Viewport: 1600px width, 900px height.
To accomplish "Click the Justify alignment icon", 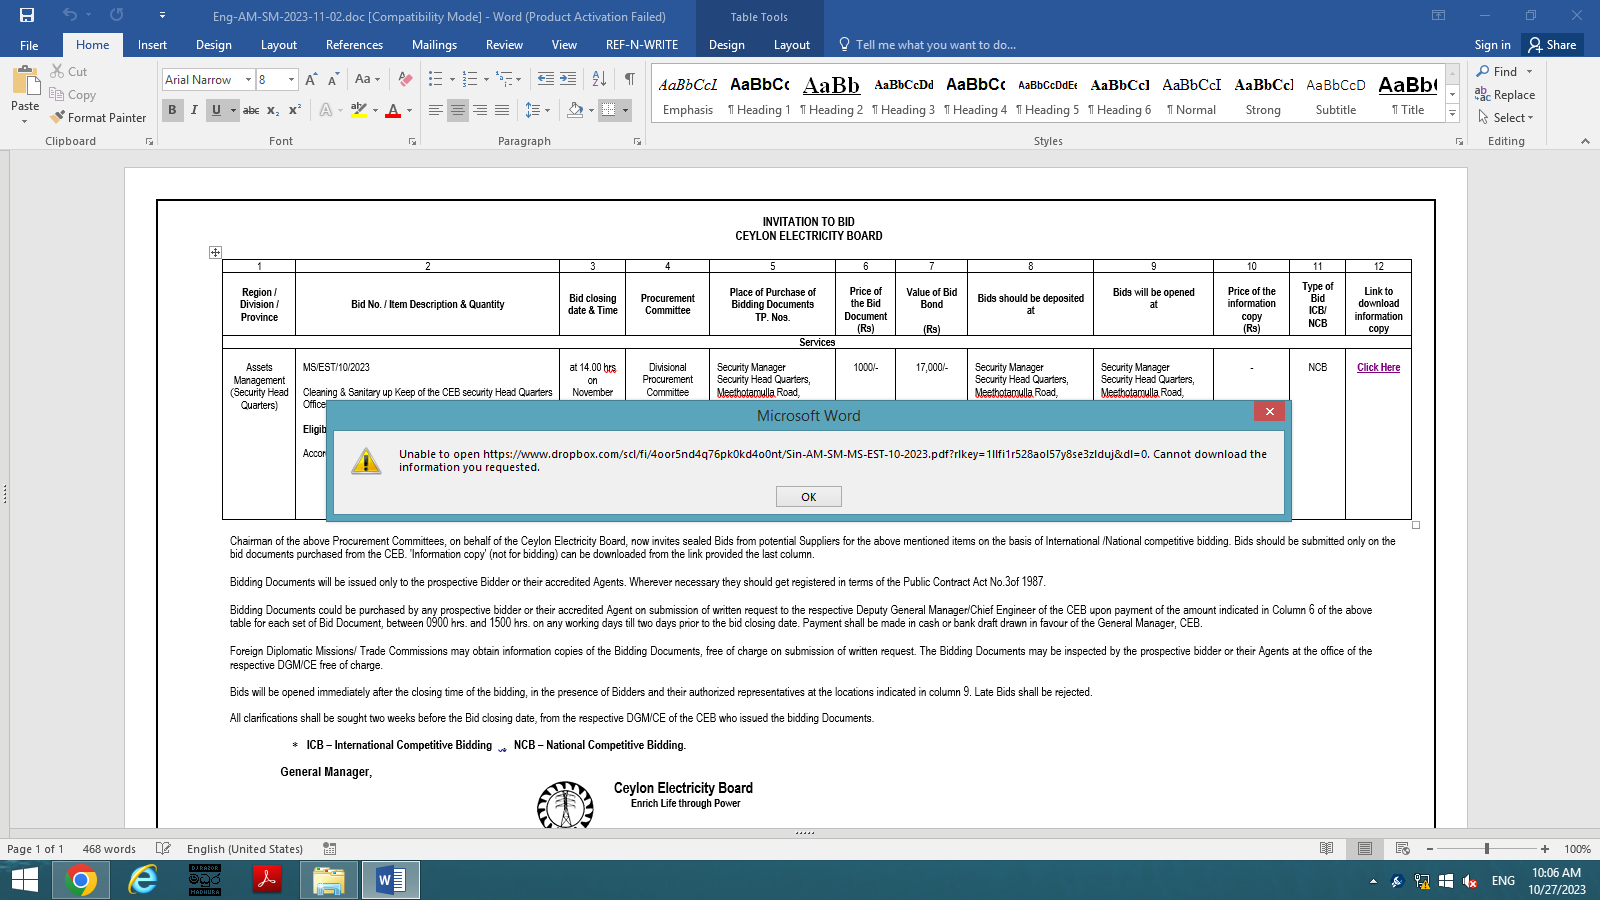I will coord(502,110).
